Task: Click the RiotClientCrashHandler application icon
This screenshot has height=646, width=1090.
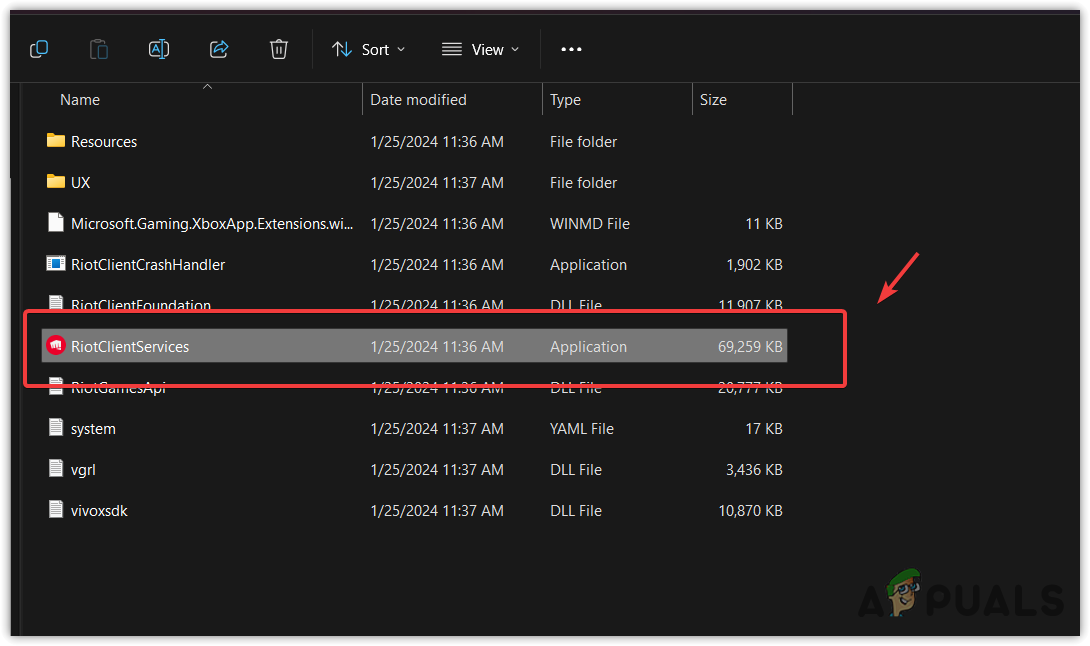Action: tap(56, 264)
